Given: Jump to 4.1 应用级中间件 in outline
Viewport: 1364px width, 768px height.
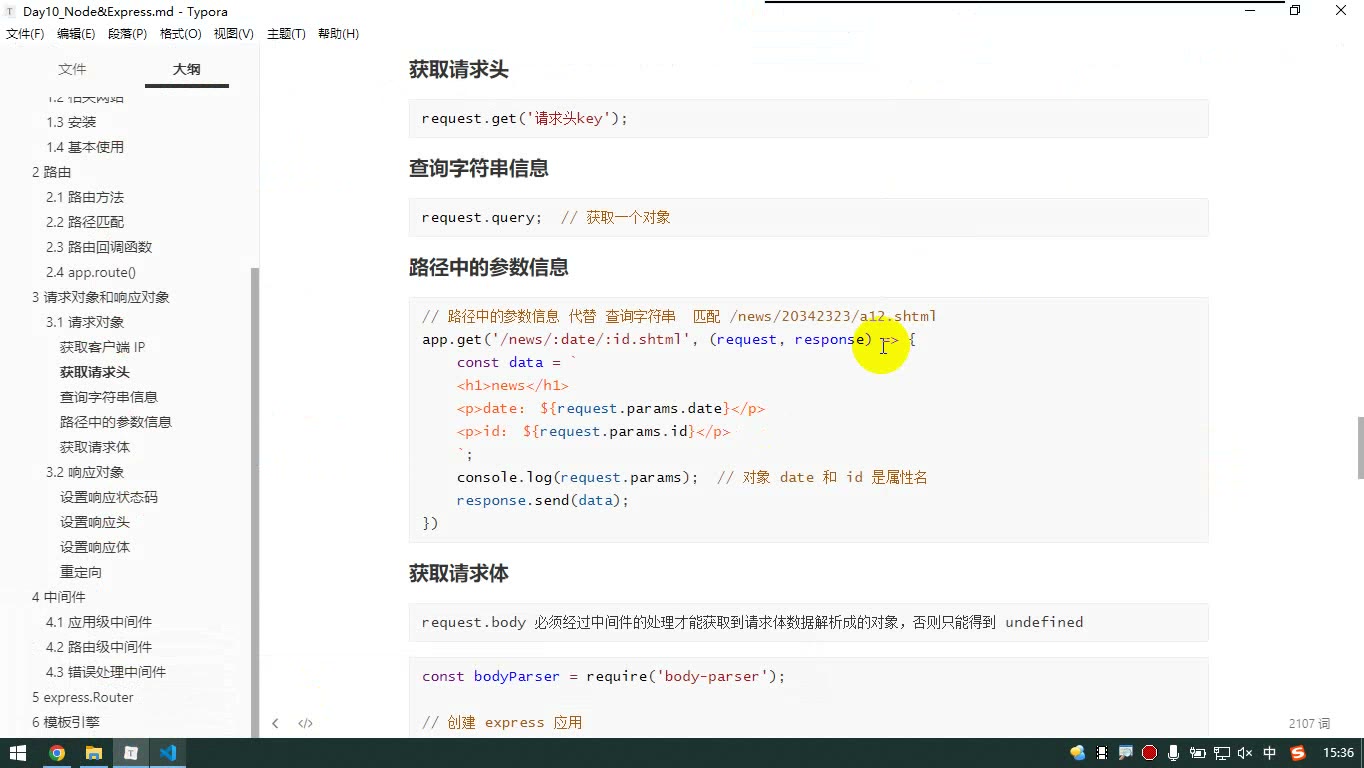Looking at the screenshot, I should [x=99, y=622].
